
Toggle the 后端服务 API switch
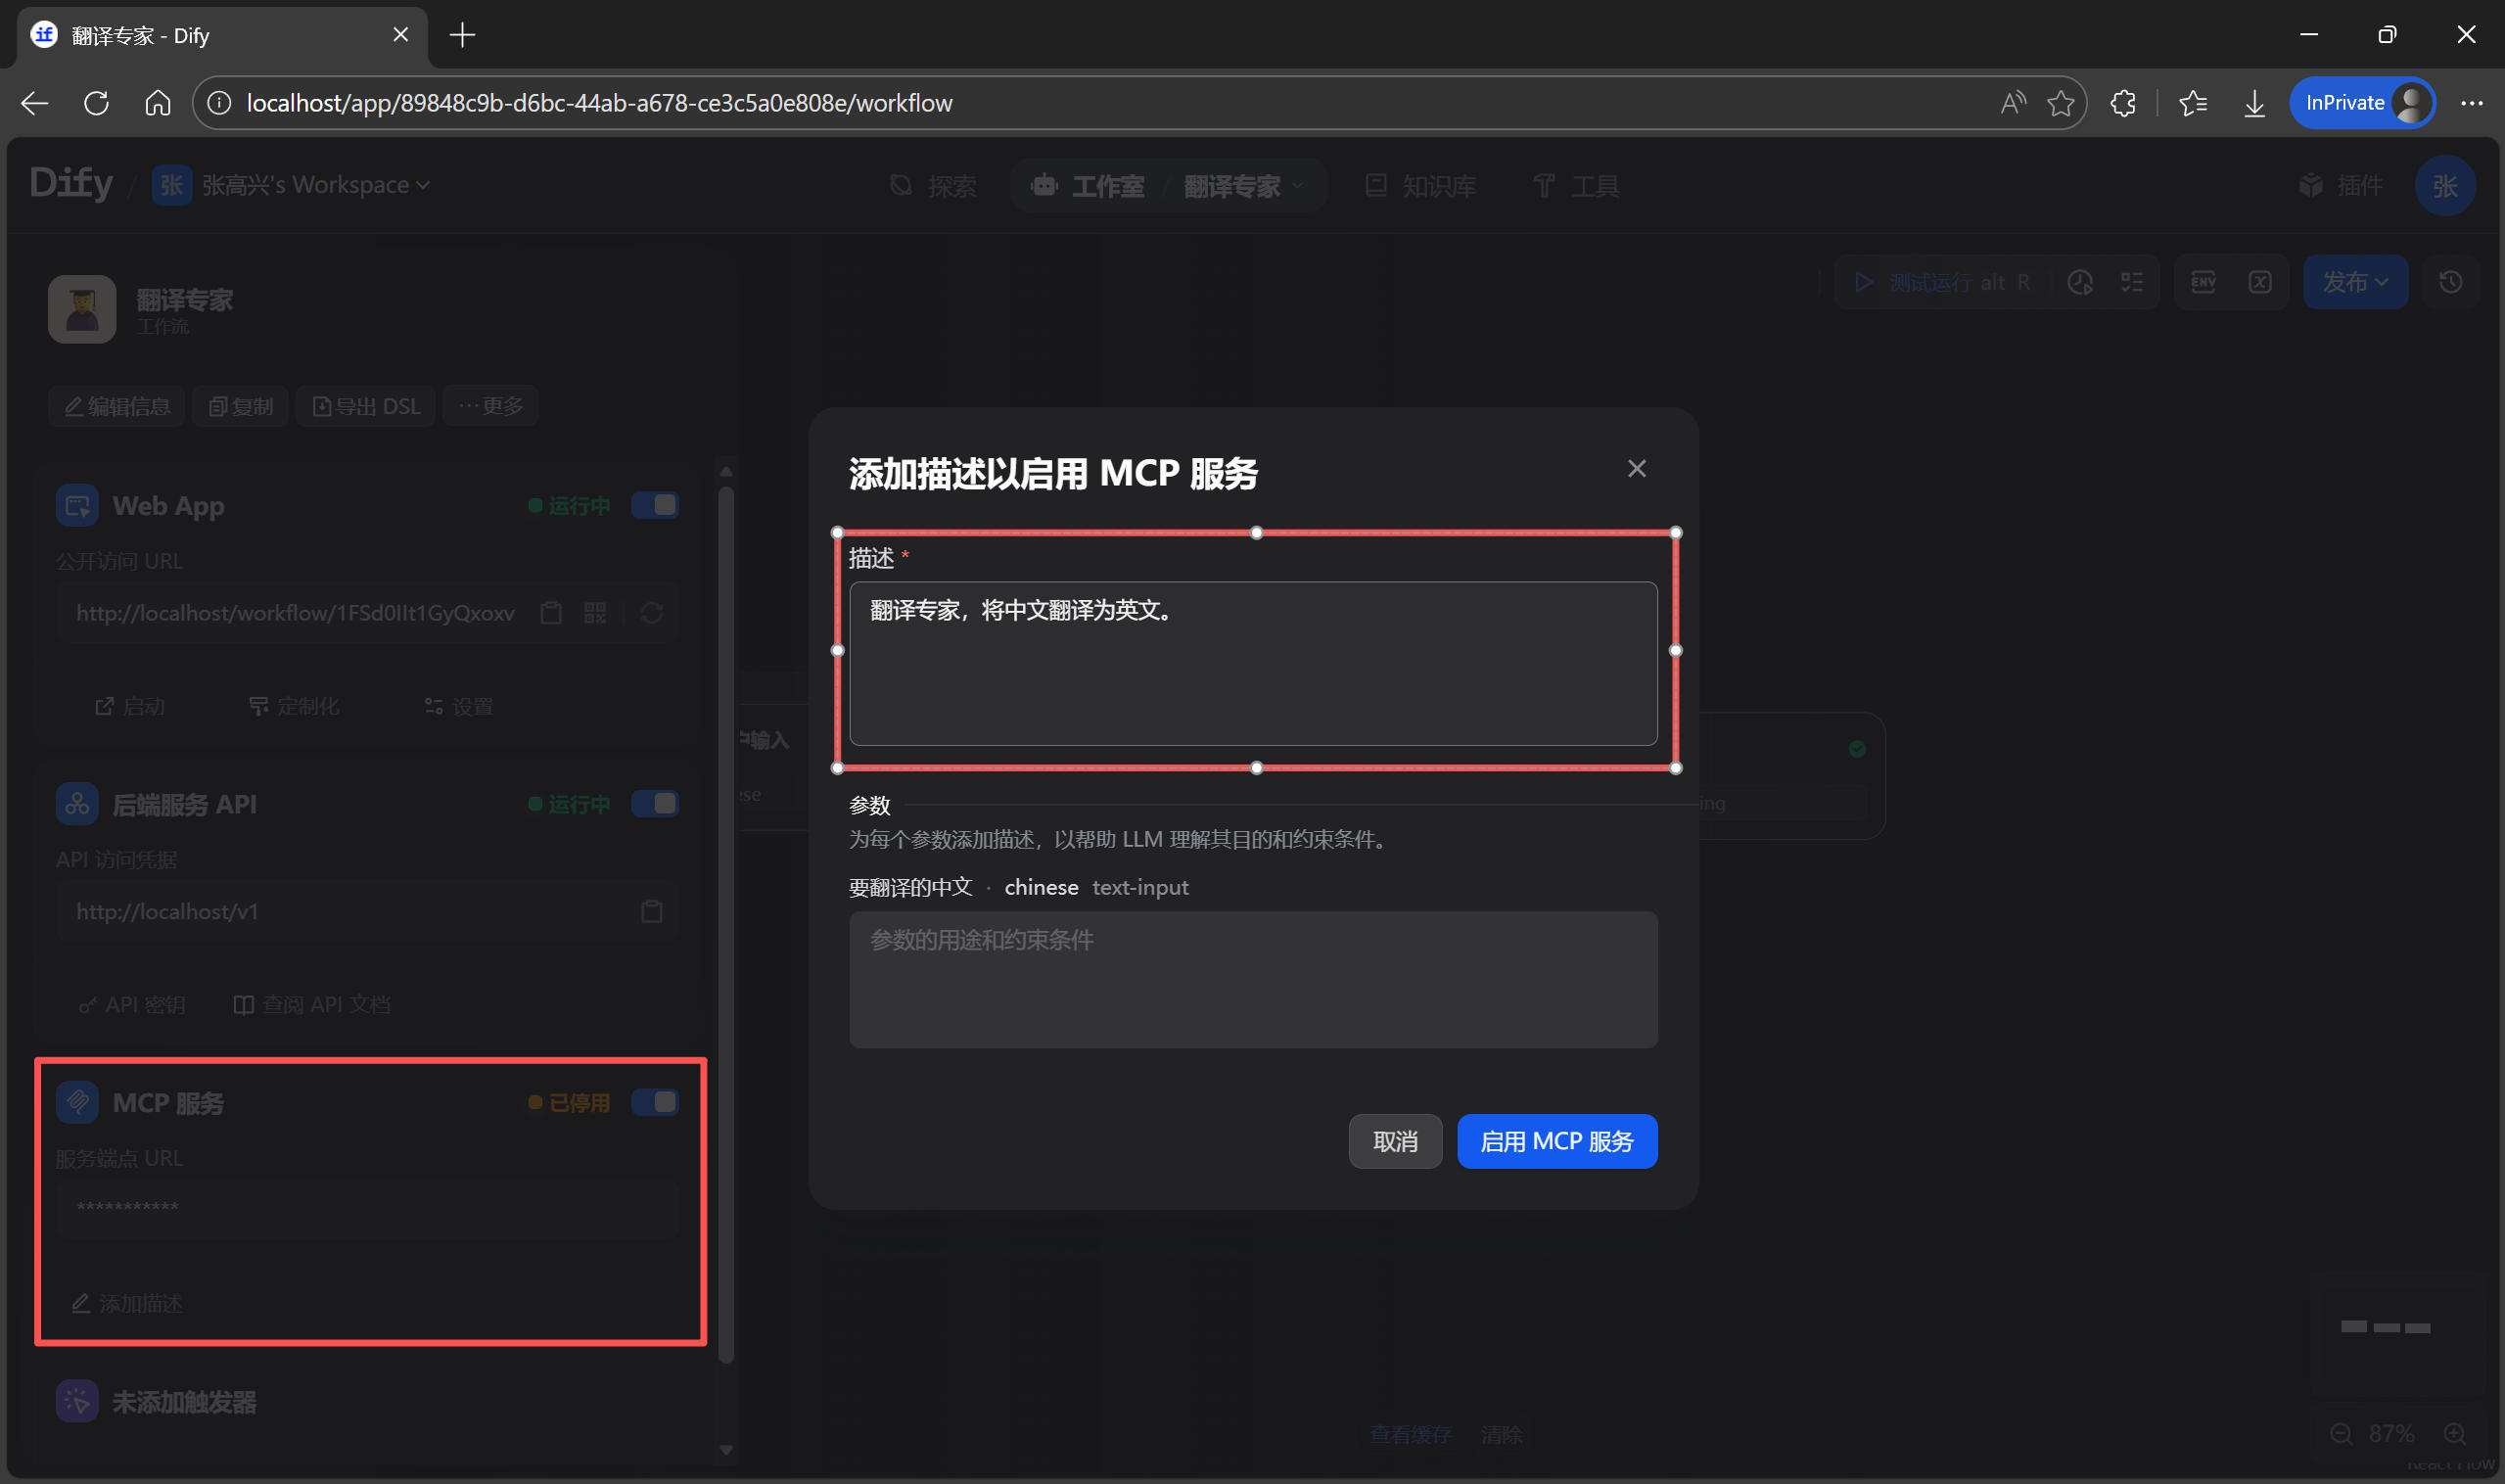655,804
